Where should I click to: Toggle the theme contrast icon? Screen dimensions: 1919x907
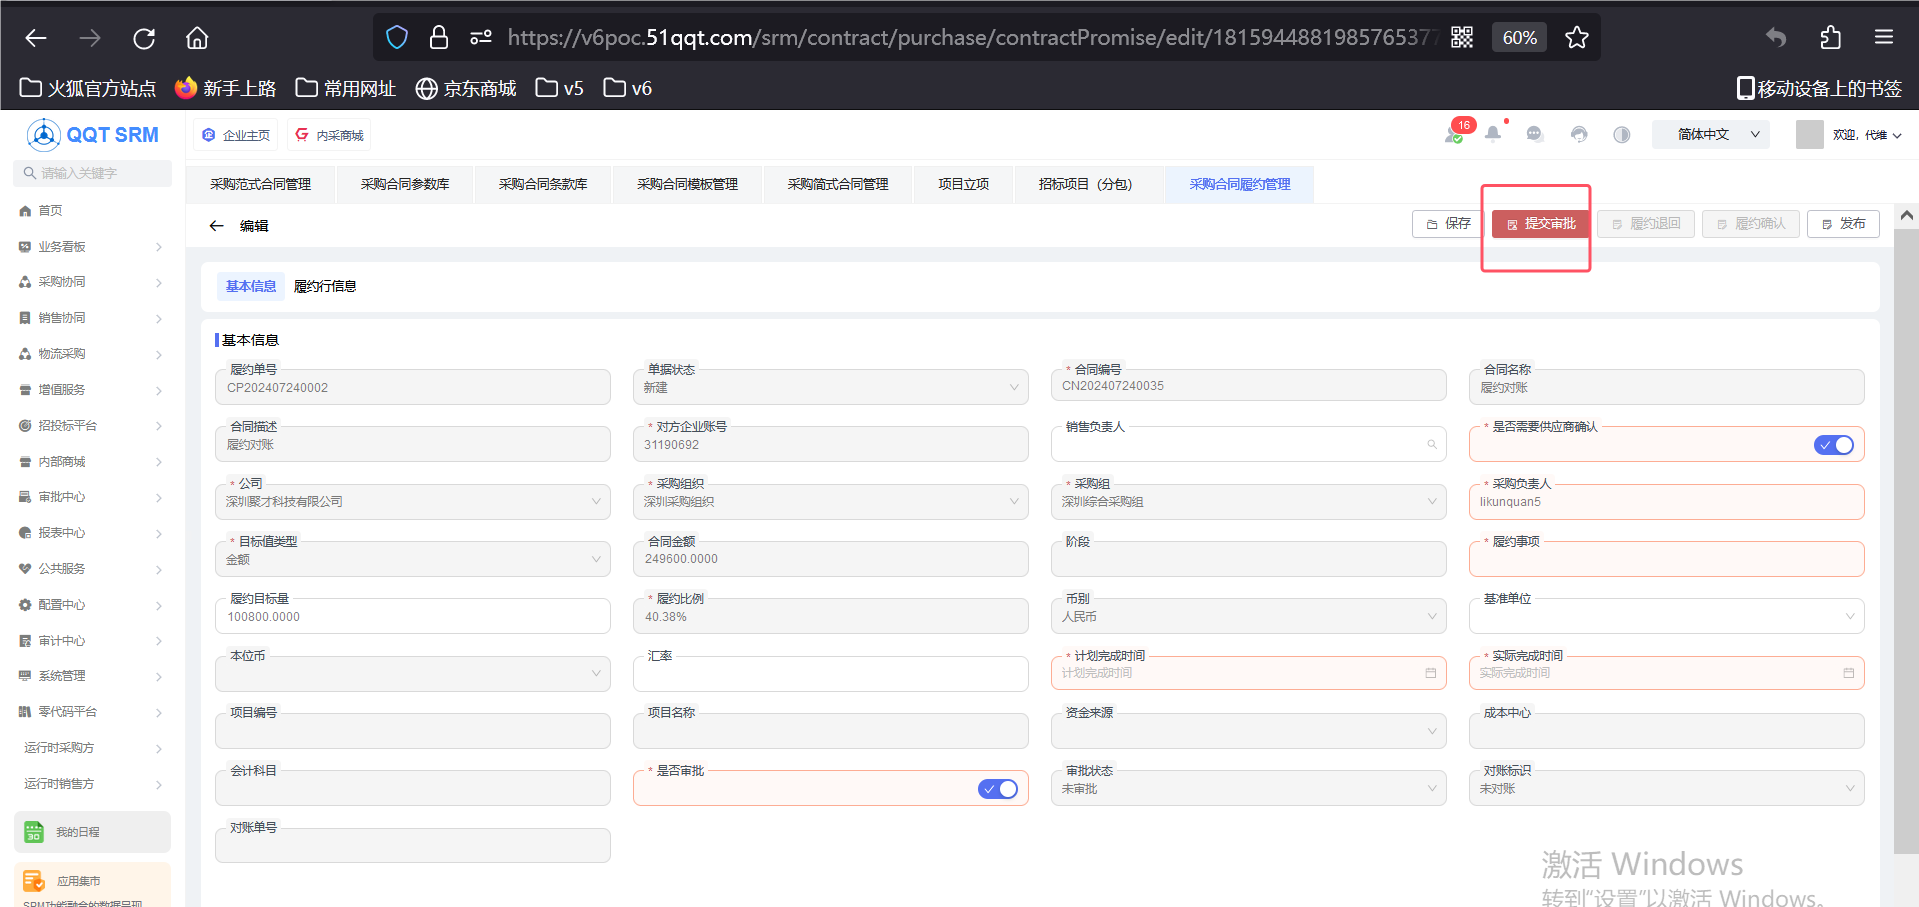coord(1622,134)
